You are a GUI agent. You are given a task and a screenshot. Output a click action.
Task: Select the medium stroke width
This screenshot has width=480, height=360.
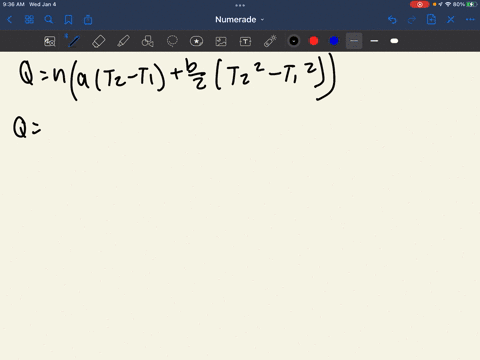point(374,41)
